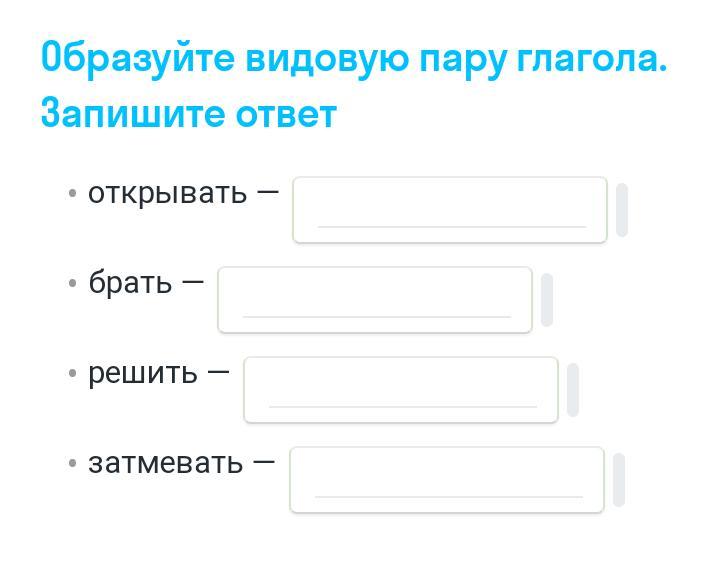
Task: Click the word решить
Action: (x=143, y=373)
